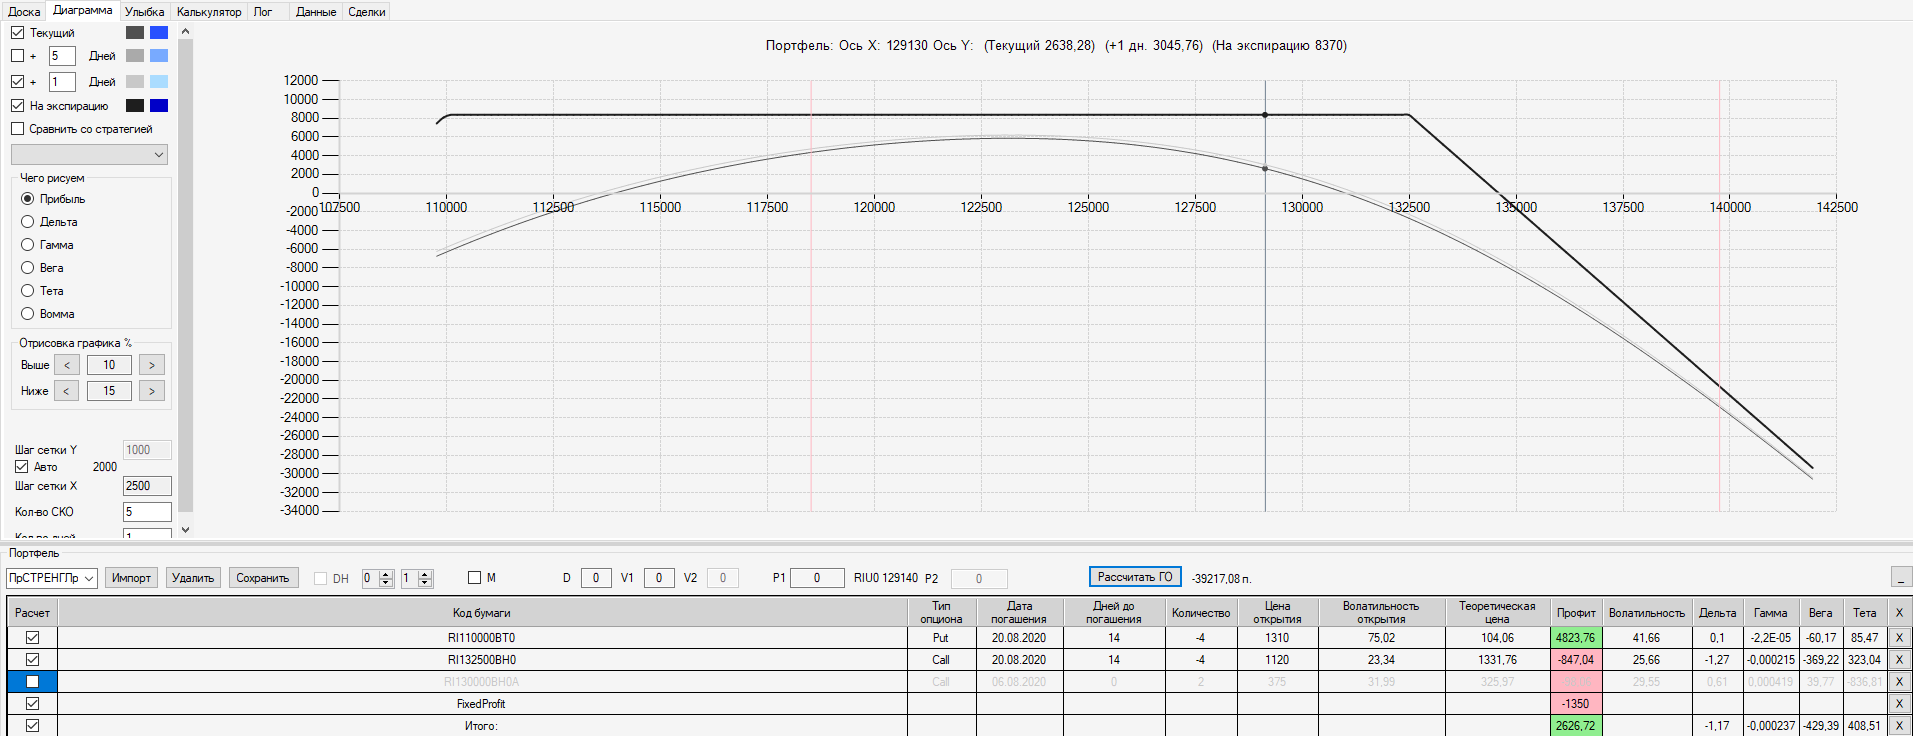Click the Шаг сетки X input field
The width and height of the screenshot is (1913, 736).
pos(147,486)
